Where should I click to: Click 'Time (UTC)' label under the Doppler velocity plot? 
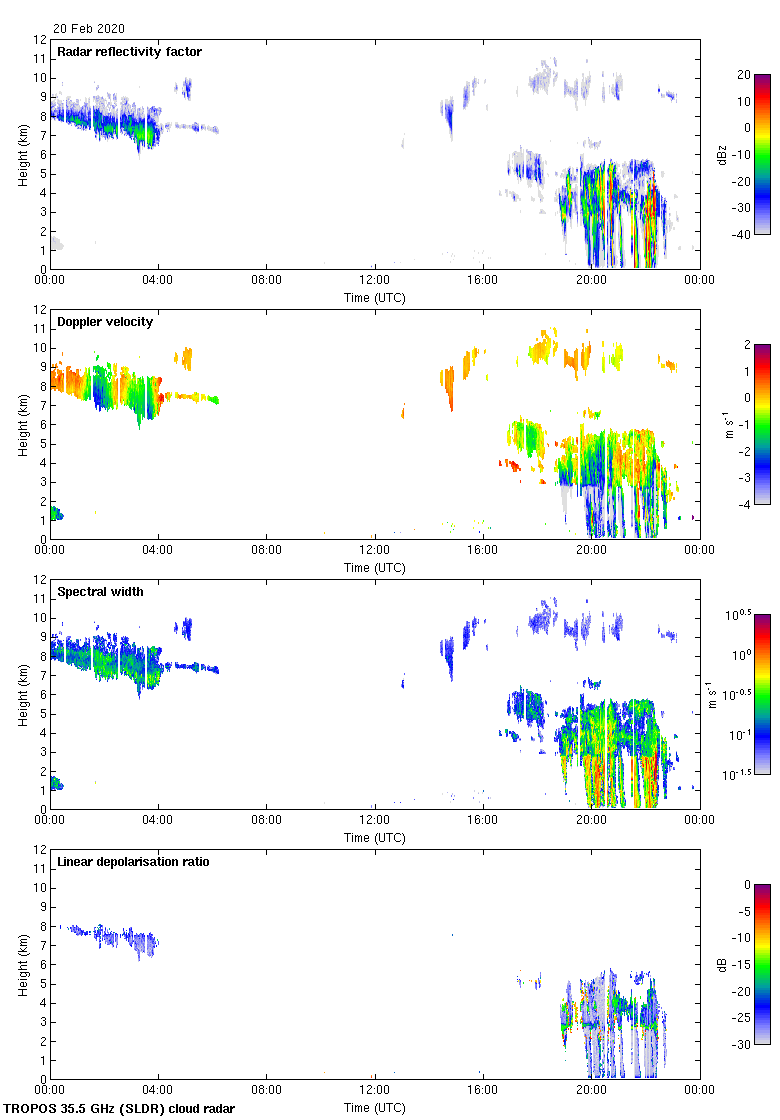(375, 567)
